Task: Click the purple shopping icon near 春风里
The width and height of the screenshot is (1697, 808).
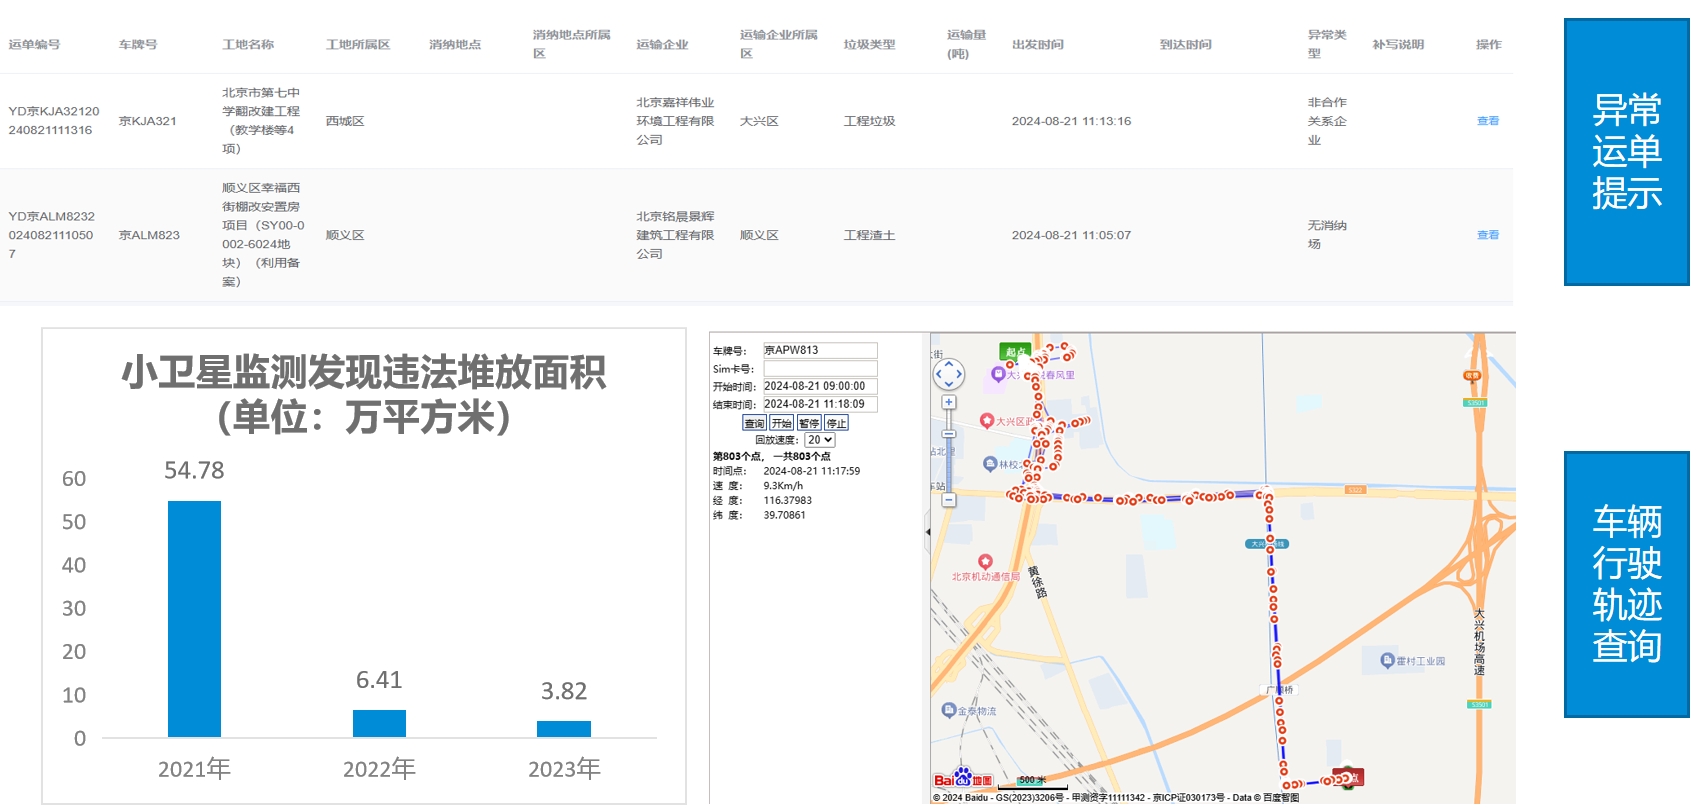Action: (x=997, y=374)
